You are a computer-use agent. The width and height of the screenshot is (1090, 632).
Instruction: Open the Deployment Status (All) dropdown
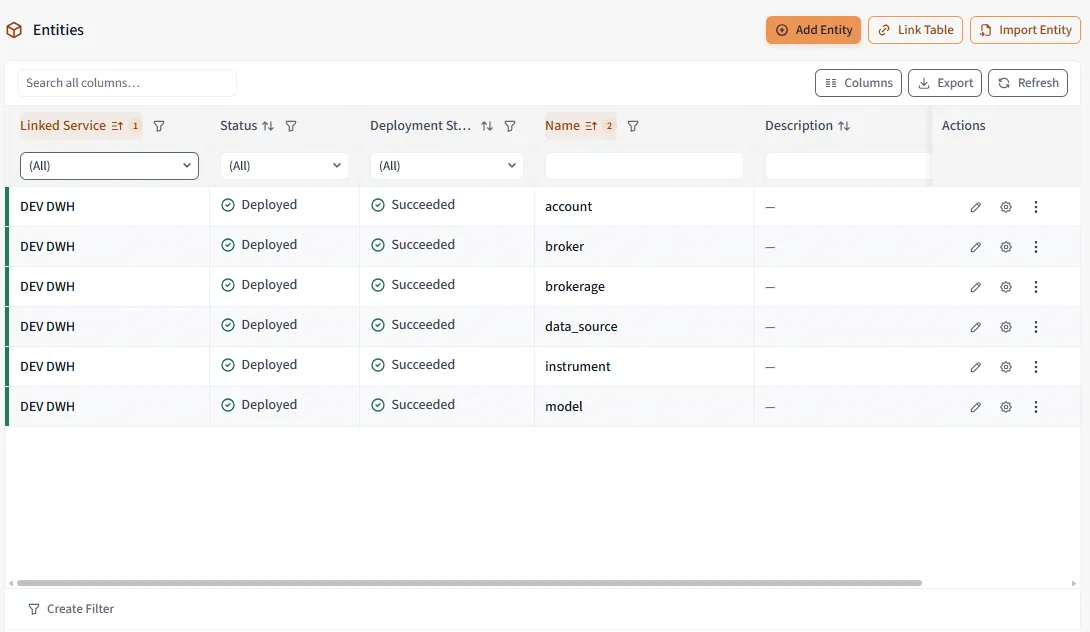coord(446,165)
